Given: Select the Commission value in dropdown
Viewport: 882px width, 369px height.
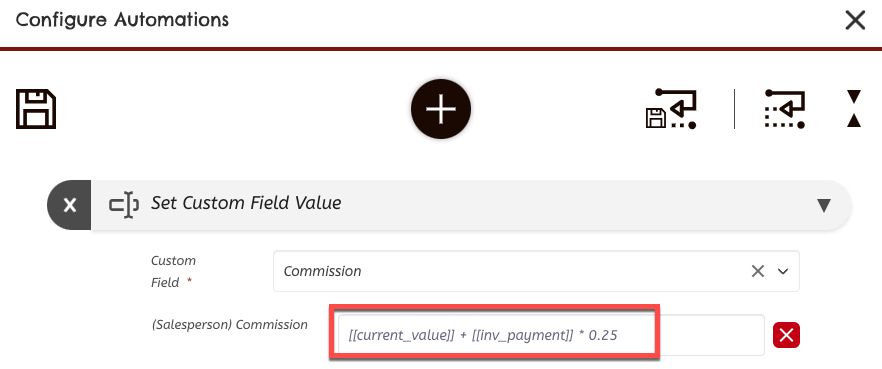Looking at the screenshot, I should coord(322,271).
